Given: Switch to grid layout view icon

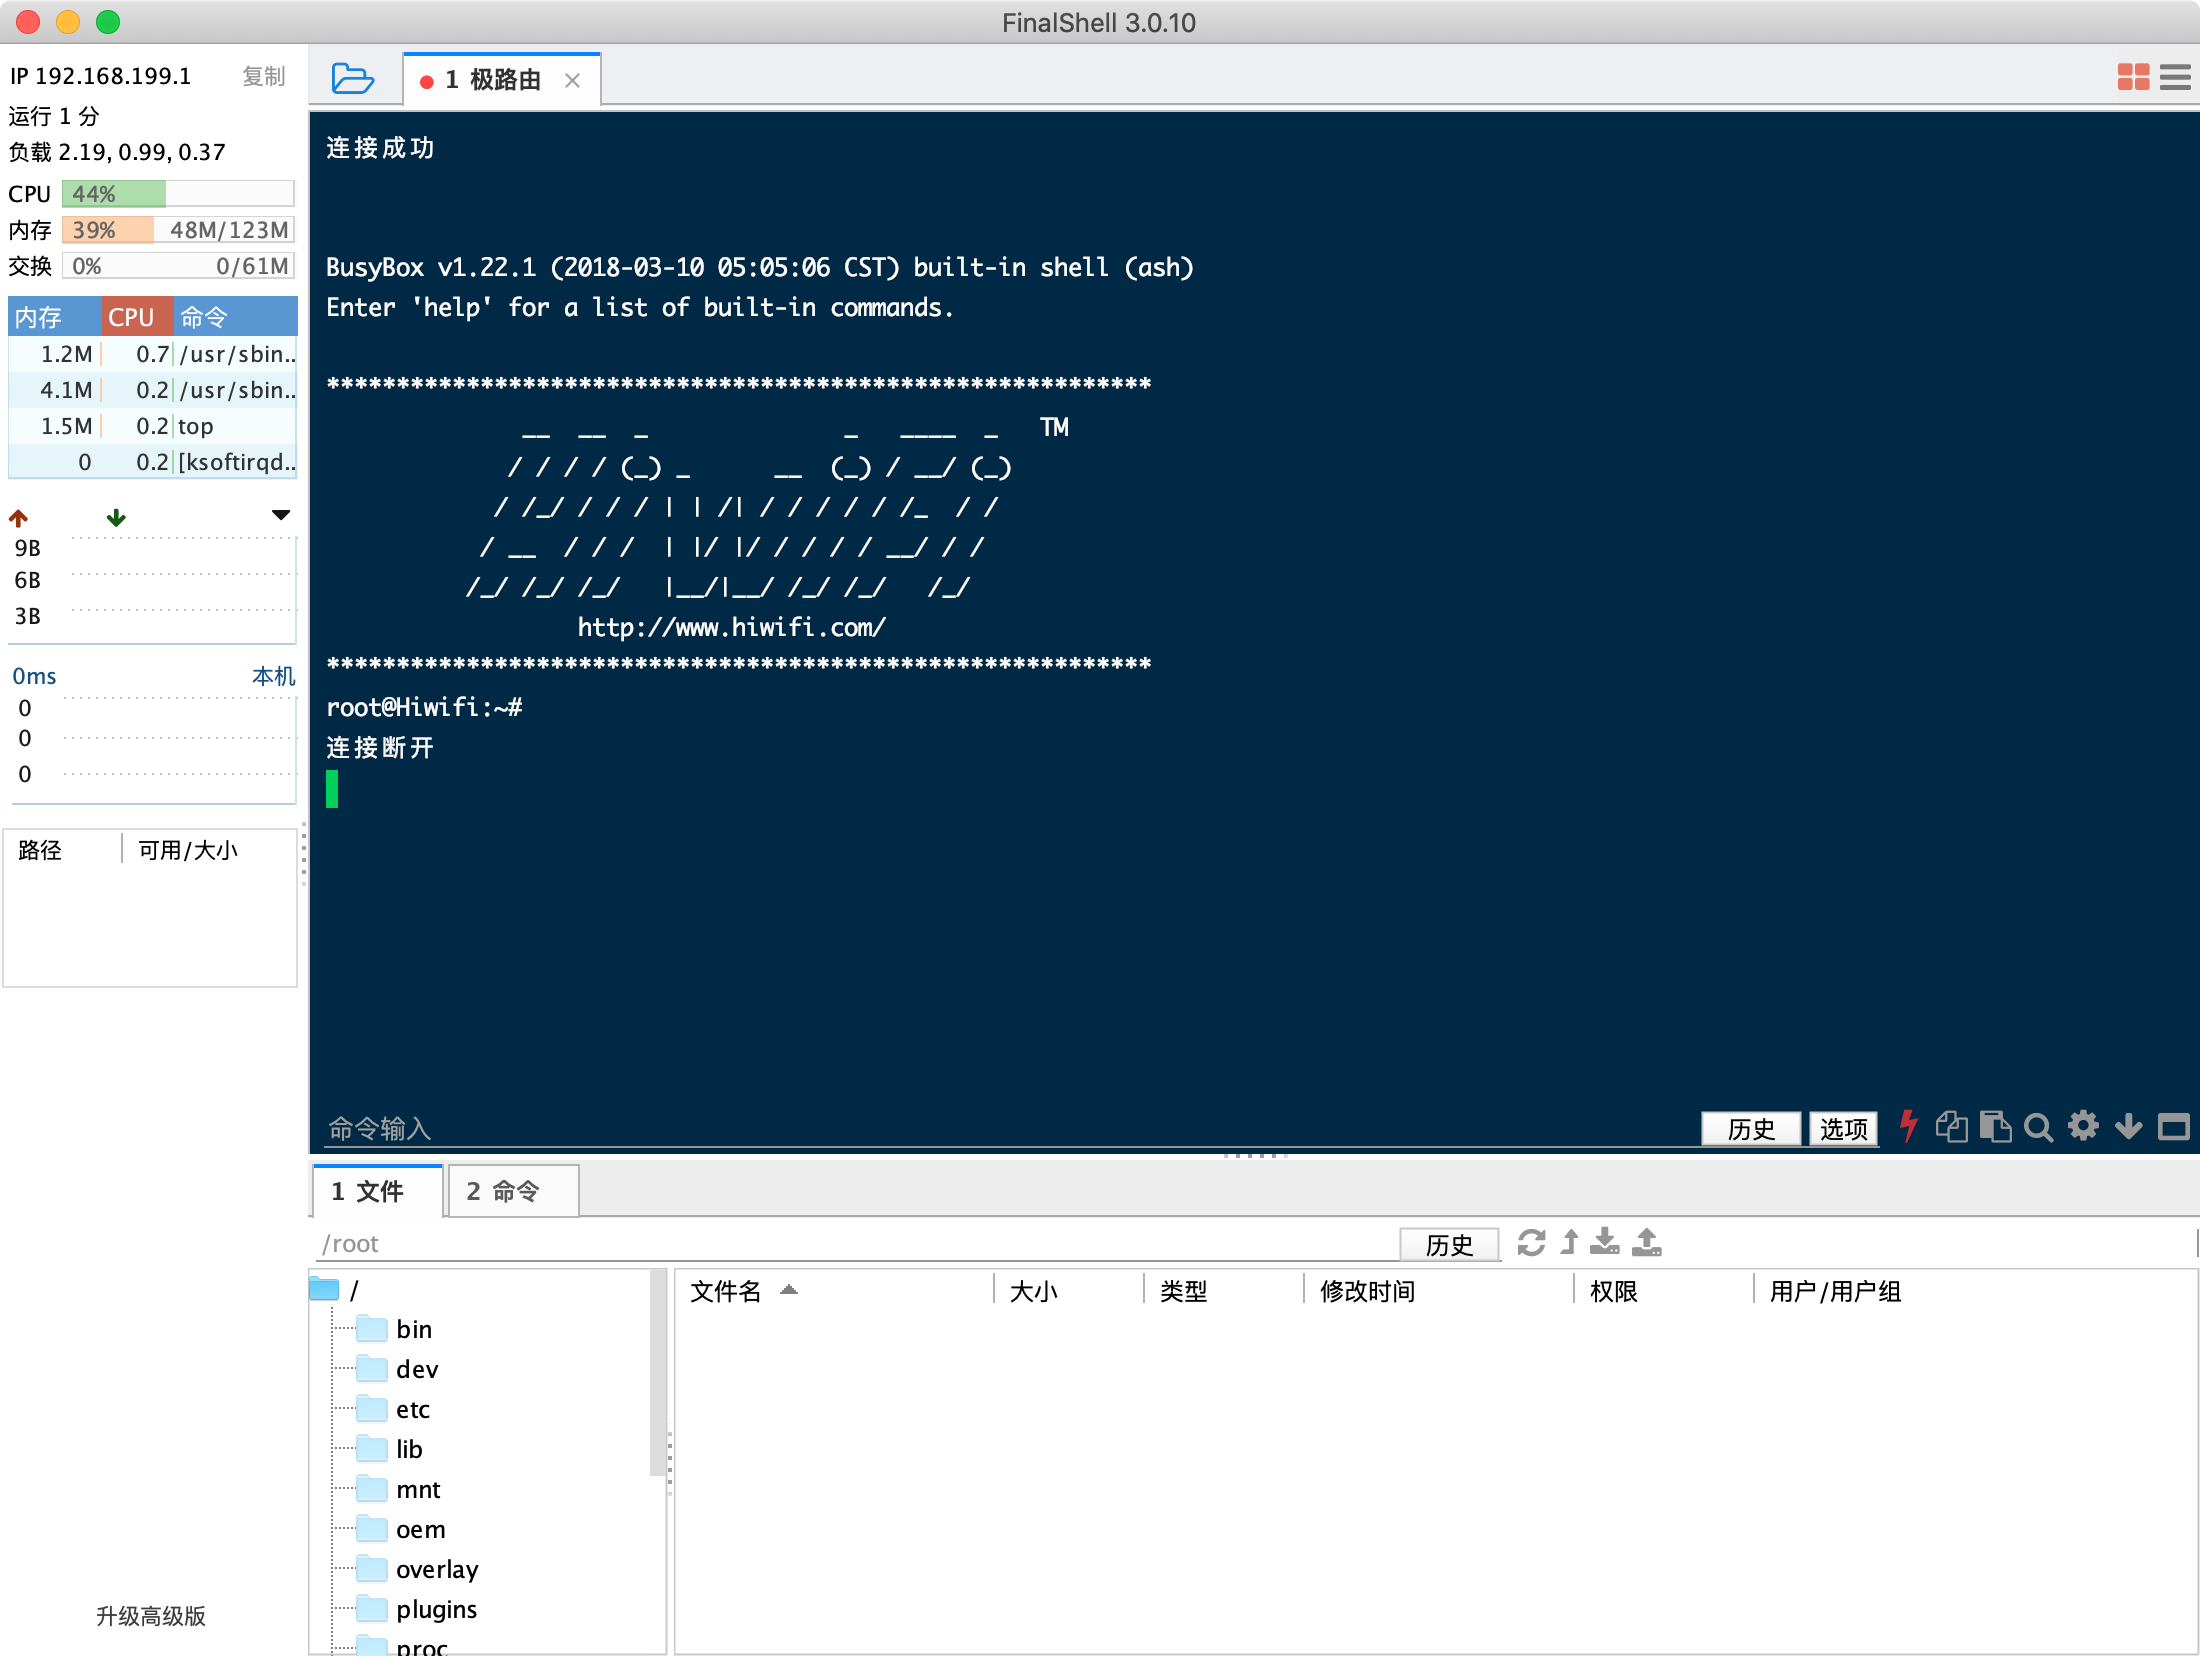Looking at the screenshot, I should (x=2132, y=77).
